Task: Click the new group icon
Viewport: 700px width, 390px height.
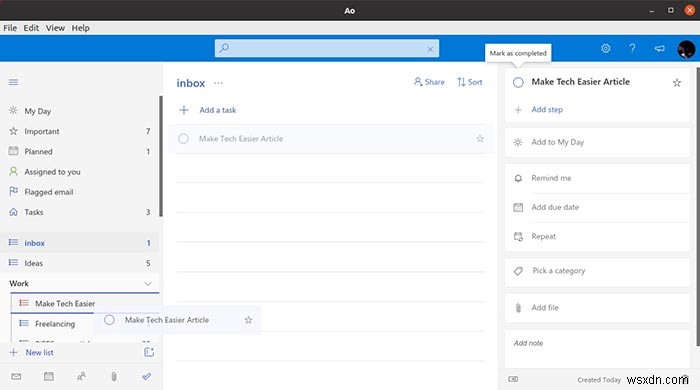Action: (149, 352)
